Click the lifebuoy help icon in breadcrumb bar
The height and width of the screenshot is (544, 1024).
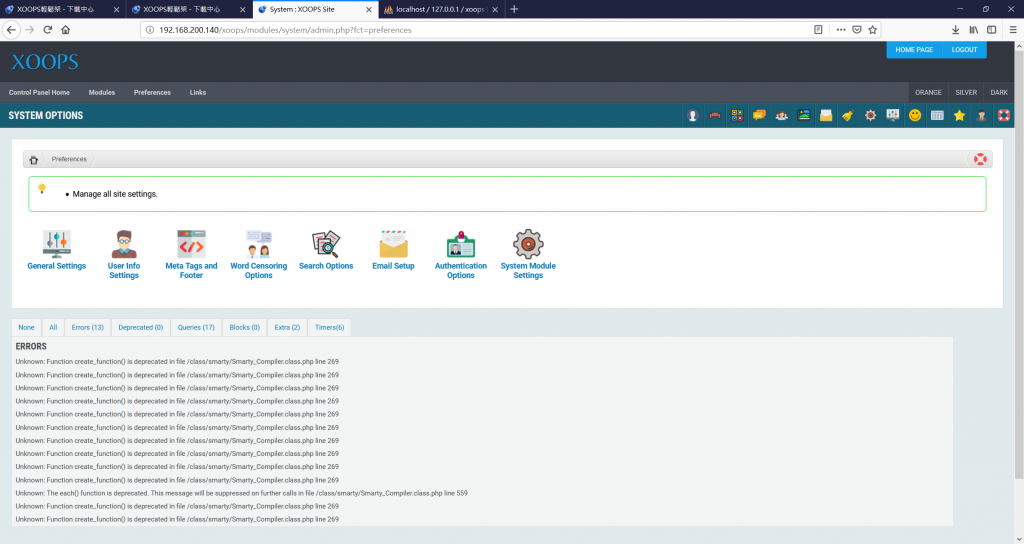980,159
